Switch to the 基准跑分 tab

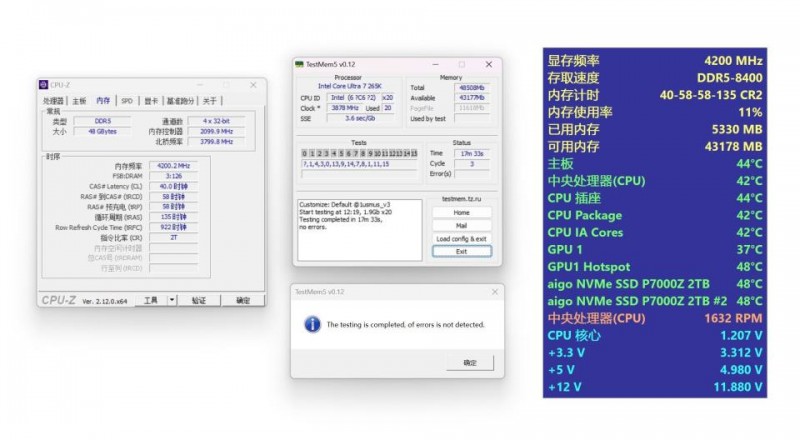(181, 101)
